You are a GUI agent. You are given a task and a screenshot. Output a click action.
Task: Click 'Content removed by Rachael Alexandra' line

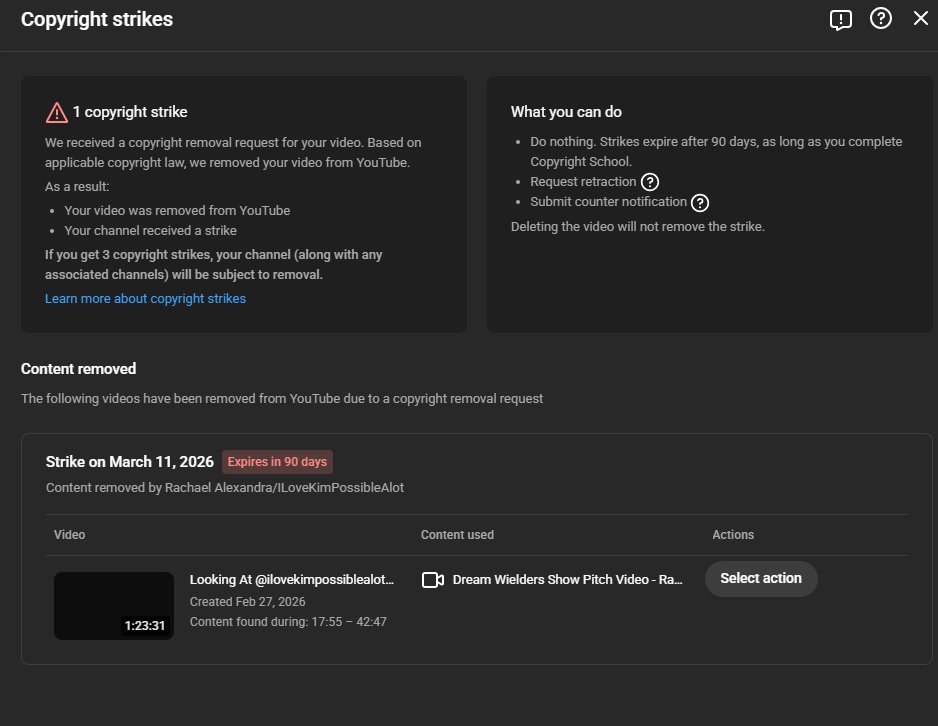[x=225, y=487]
